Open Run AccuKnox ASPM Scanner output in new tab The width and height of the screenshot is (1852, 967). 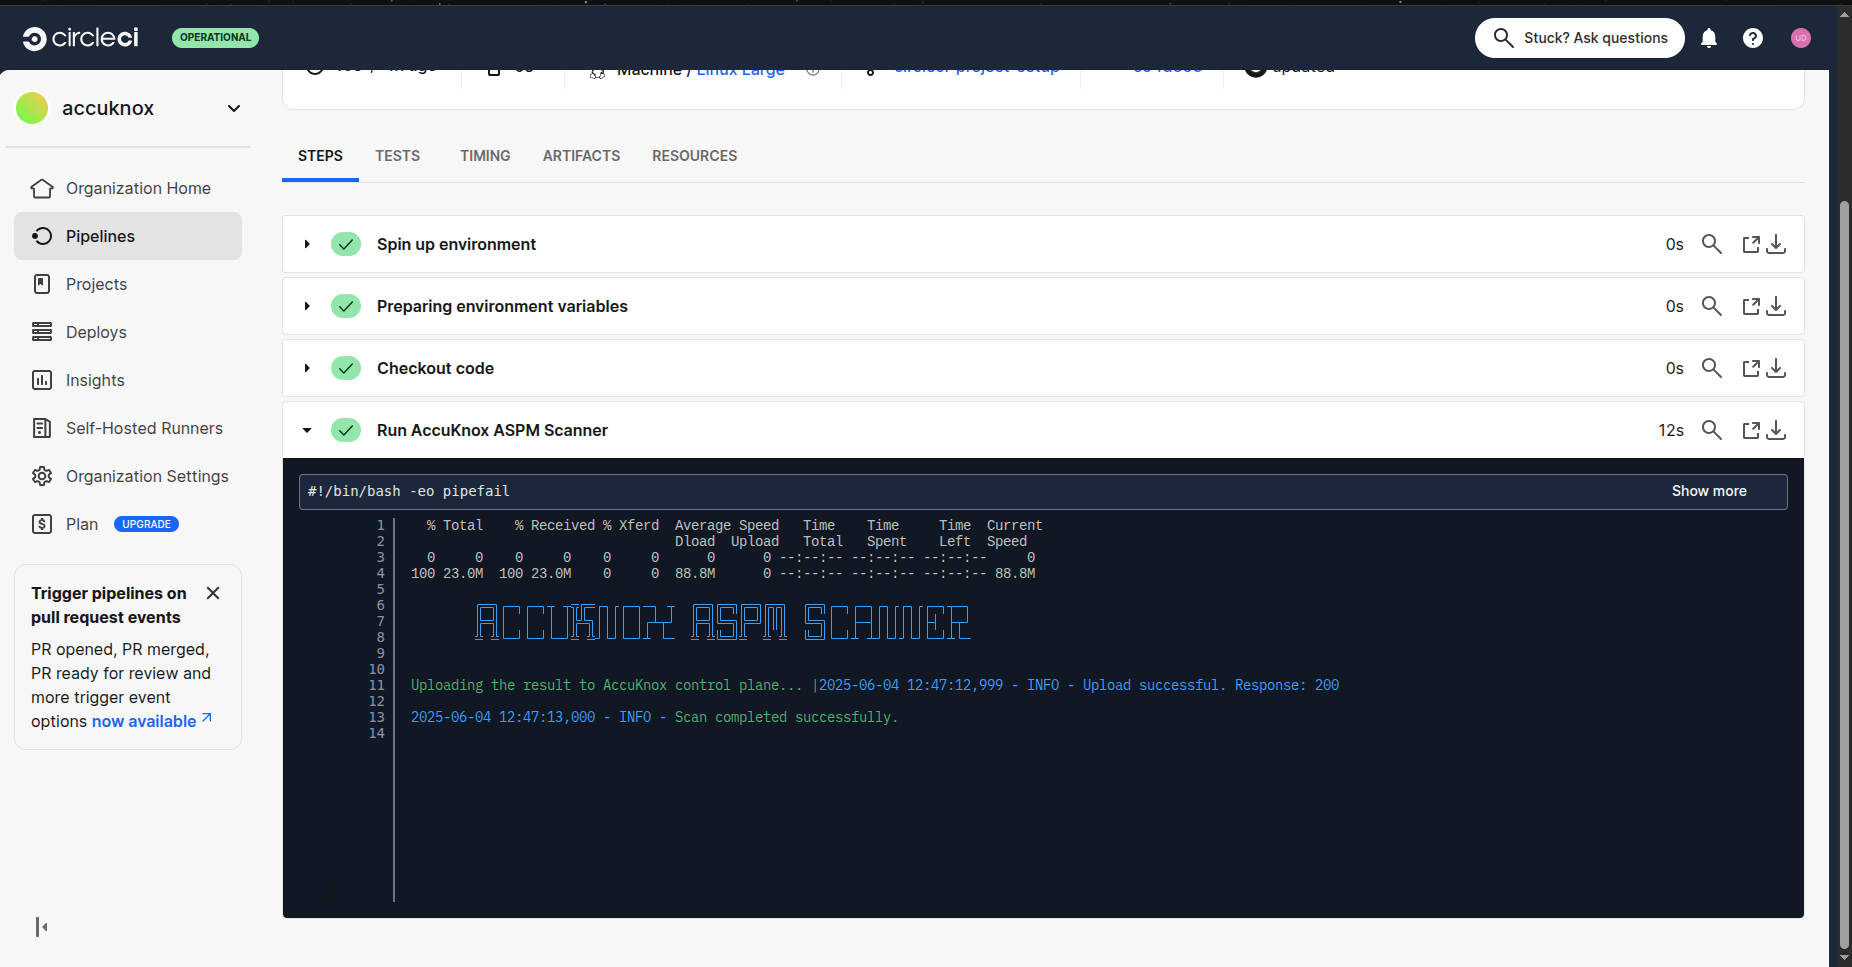pos(1750,430)
